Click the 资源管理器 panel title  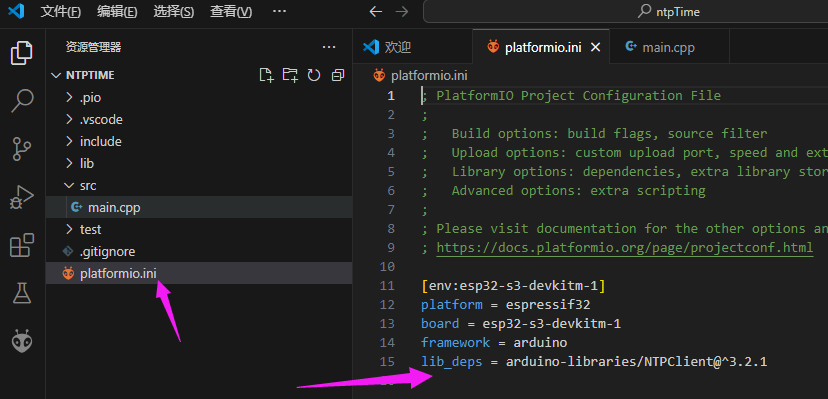[x=93, y=48]
